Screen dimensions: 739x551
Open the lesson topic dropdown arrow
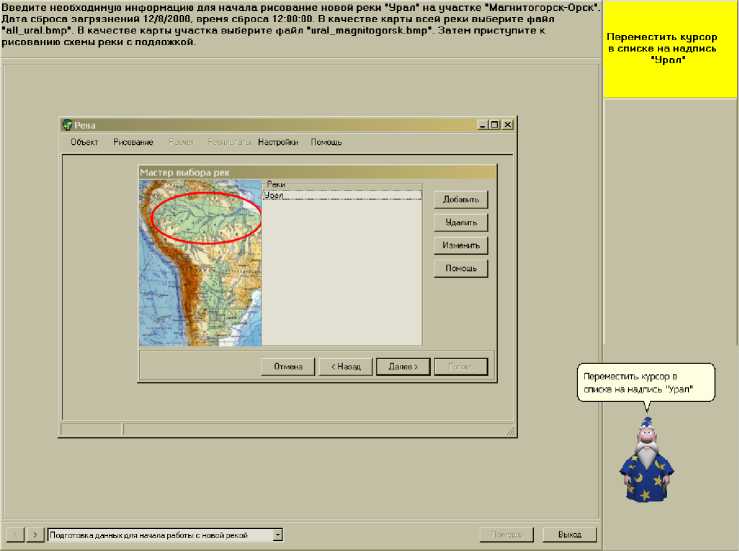click(278, 535)
